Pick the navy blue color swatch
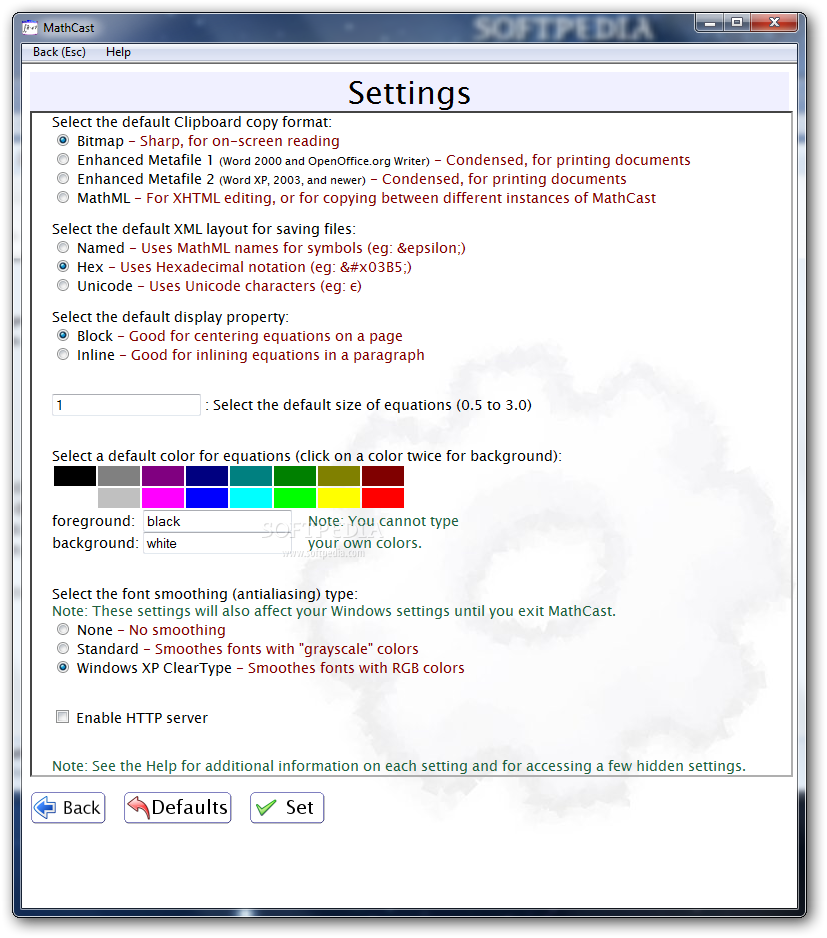Viewport: 827px width, 938px height. 206,476
